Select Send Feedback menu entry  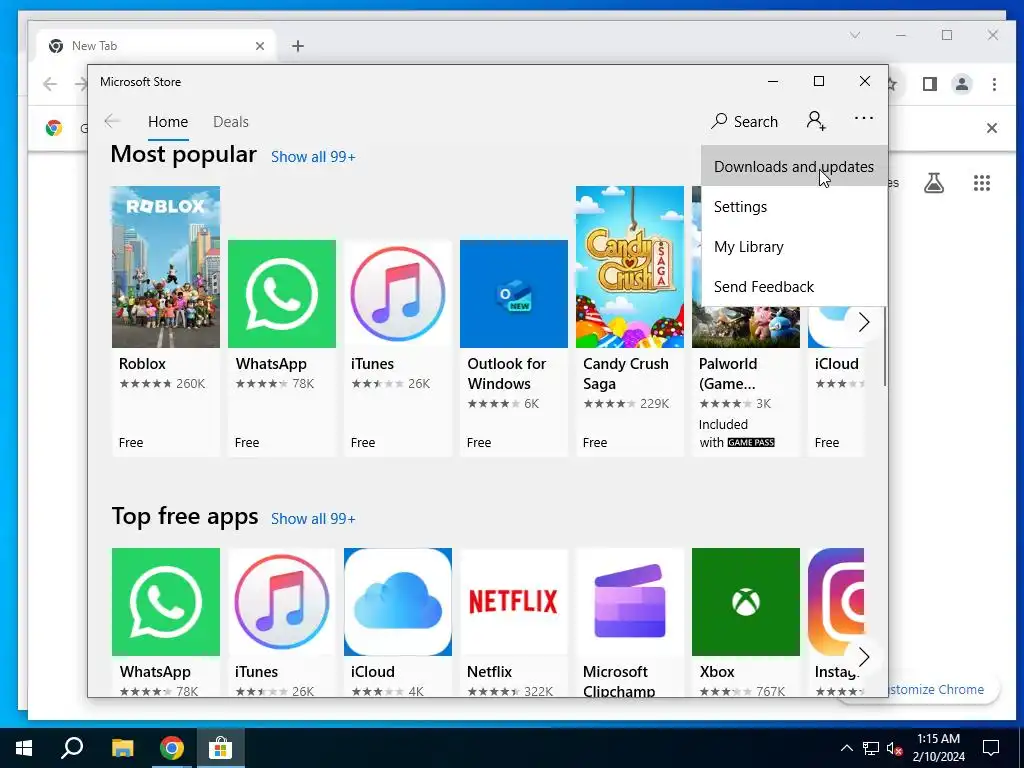[x=793, y=287]
